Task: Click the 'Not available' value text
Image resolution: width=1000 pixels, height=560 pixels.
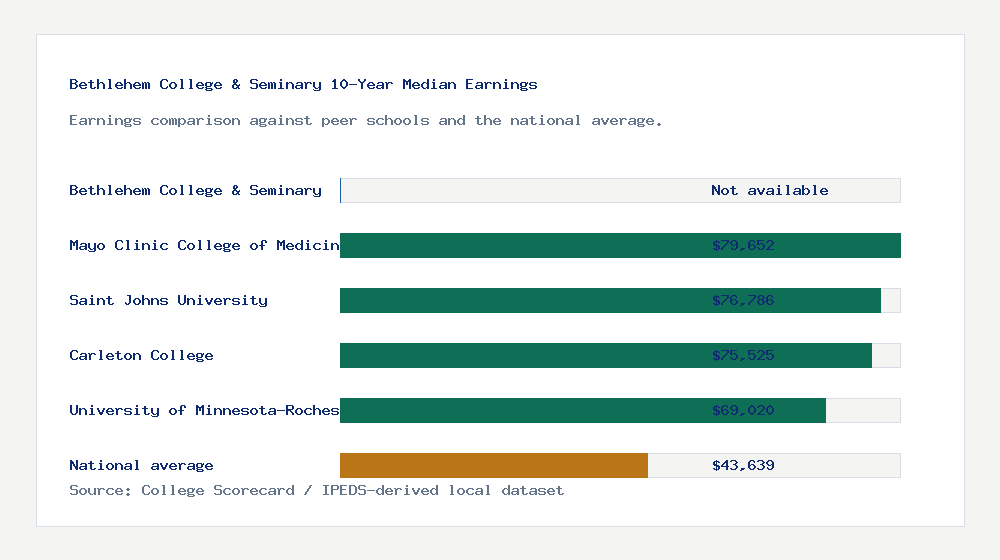Action: click(770, 190)
